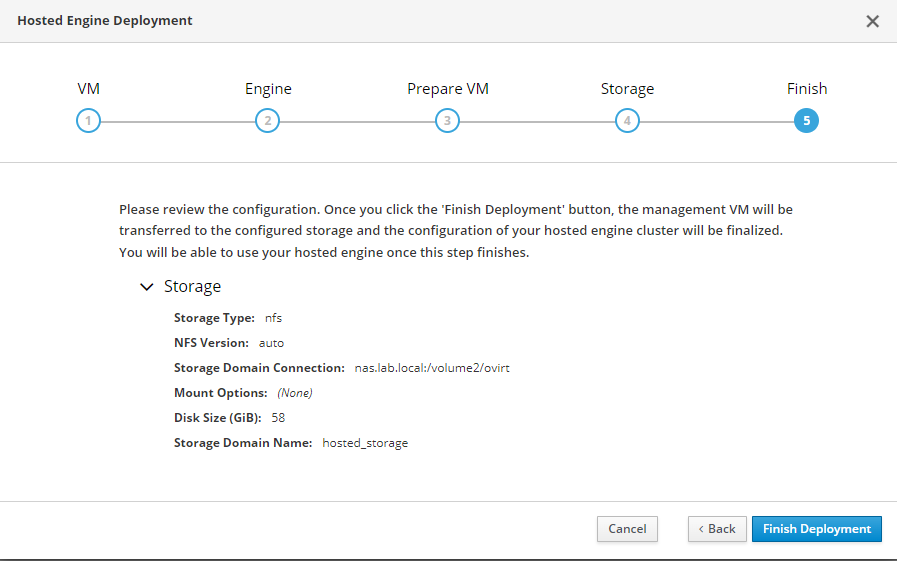Jump to step 2 circle for Engine
The height and width of the screenshot is (561, 897).
(267, 121)
